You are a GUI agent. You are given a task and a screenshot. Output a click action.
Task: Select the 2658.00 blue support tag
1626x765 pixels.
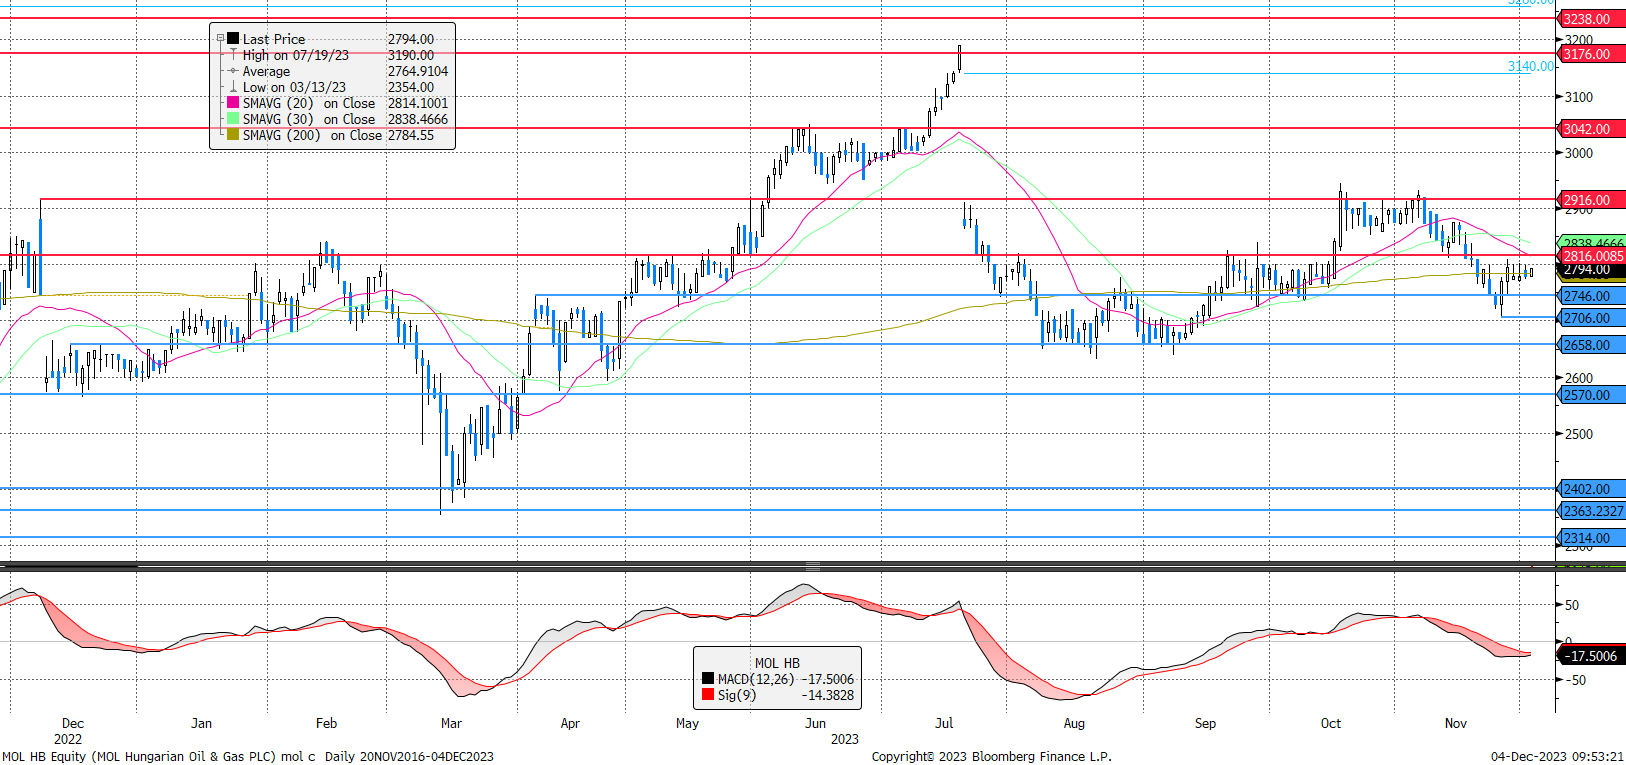(1591, 345)
